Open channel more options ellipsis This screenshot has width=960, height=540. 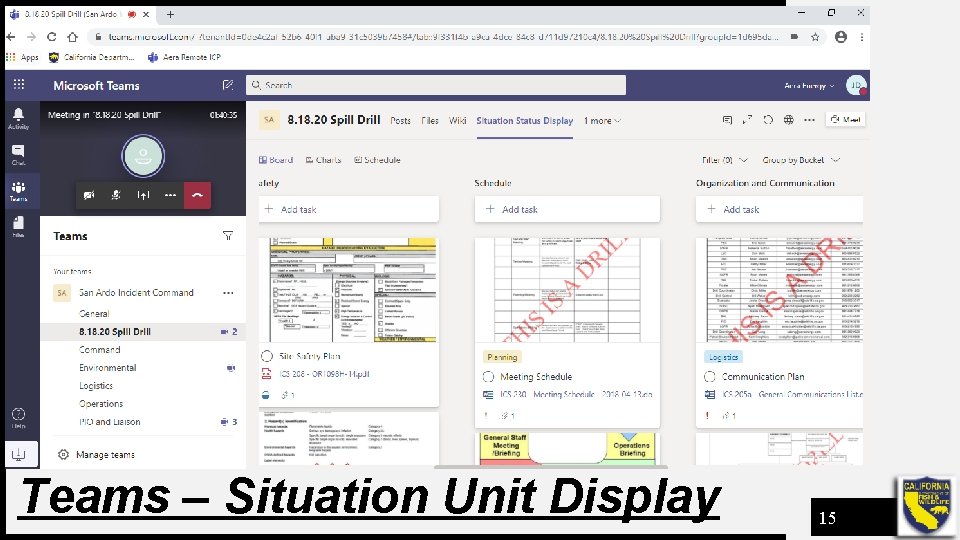click(809, 120)
